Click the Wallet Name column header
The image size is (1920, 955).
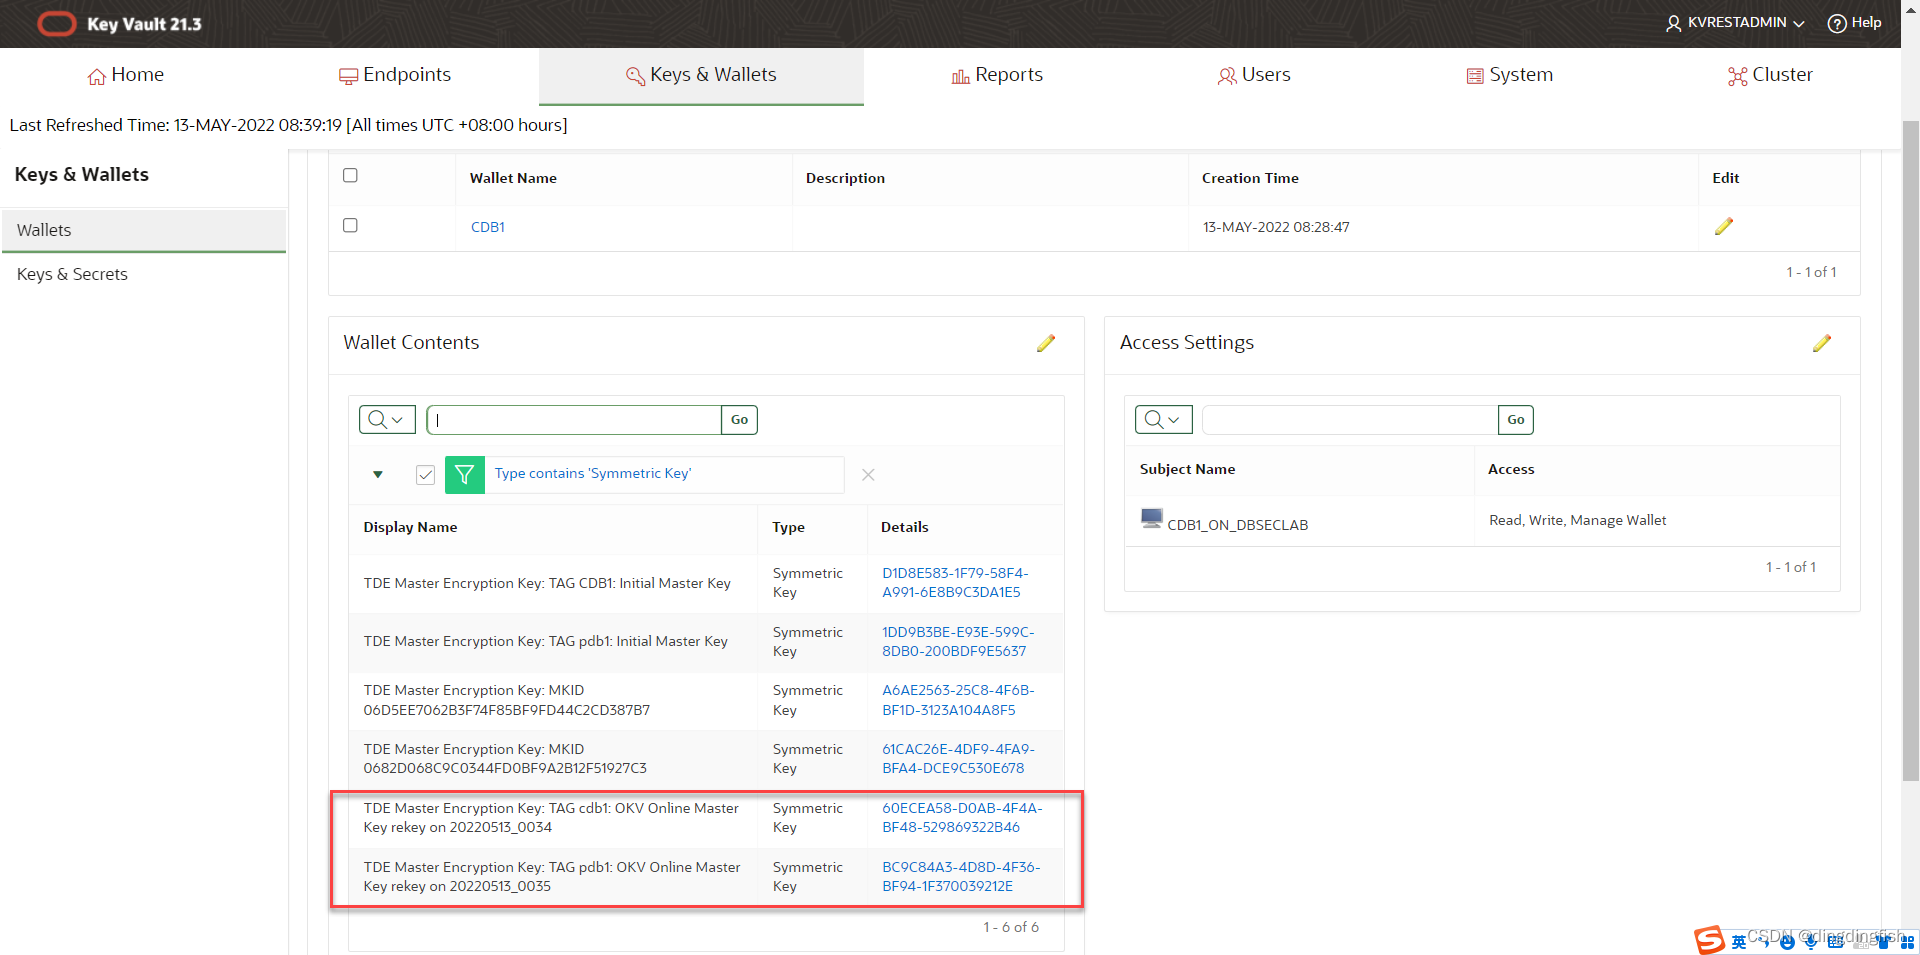513,178
